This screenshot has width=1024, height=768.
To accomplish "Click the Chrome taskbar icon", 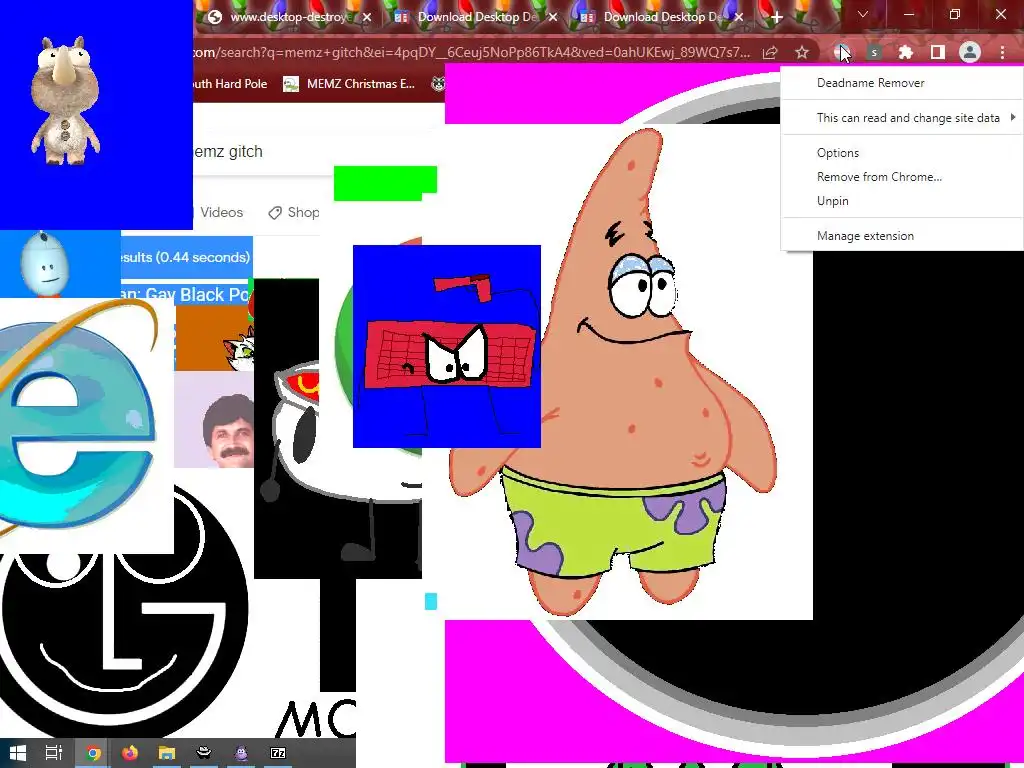I will pyautogui.click(x=93, y=753).
